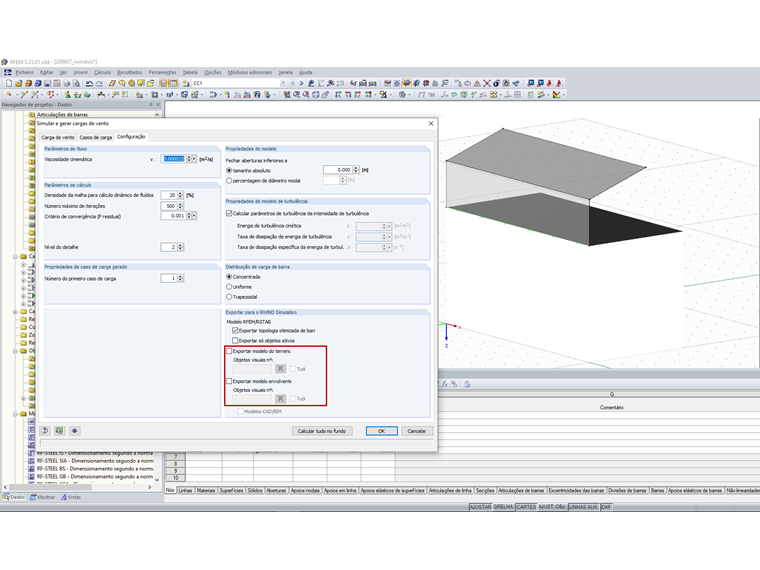Click the Save disk icon
This screenshot has width=760, height=570.
48,83
